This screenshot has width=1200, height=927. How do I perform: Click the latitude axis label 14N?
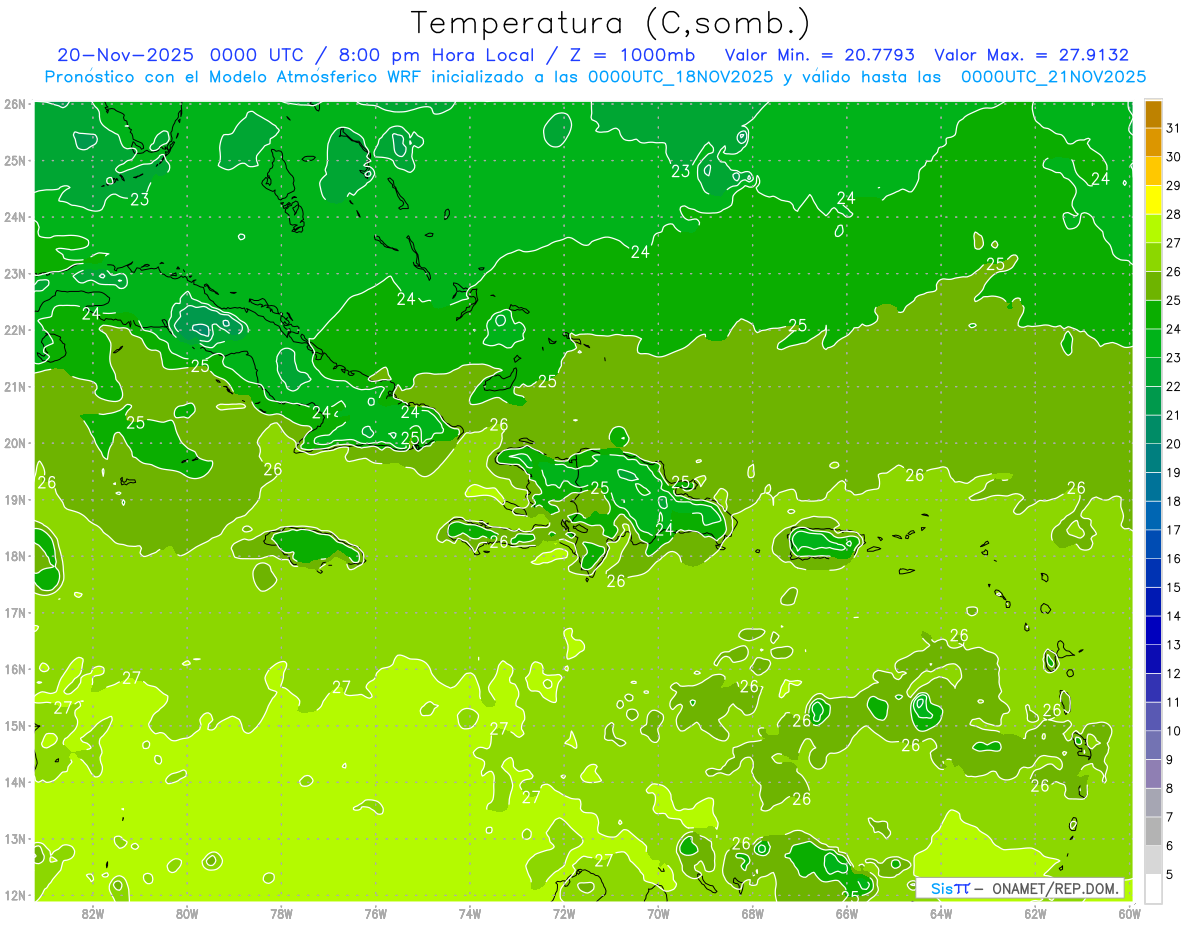(x=15, y=781)
